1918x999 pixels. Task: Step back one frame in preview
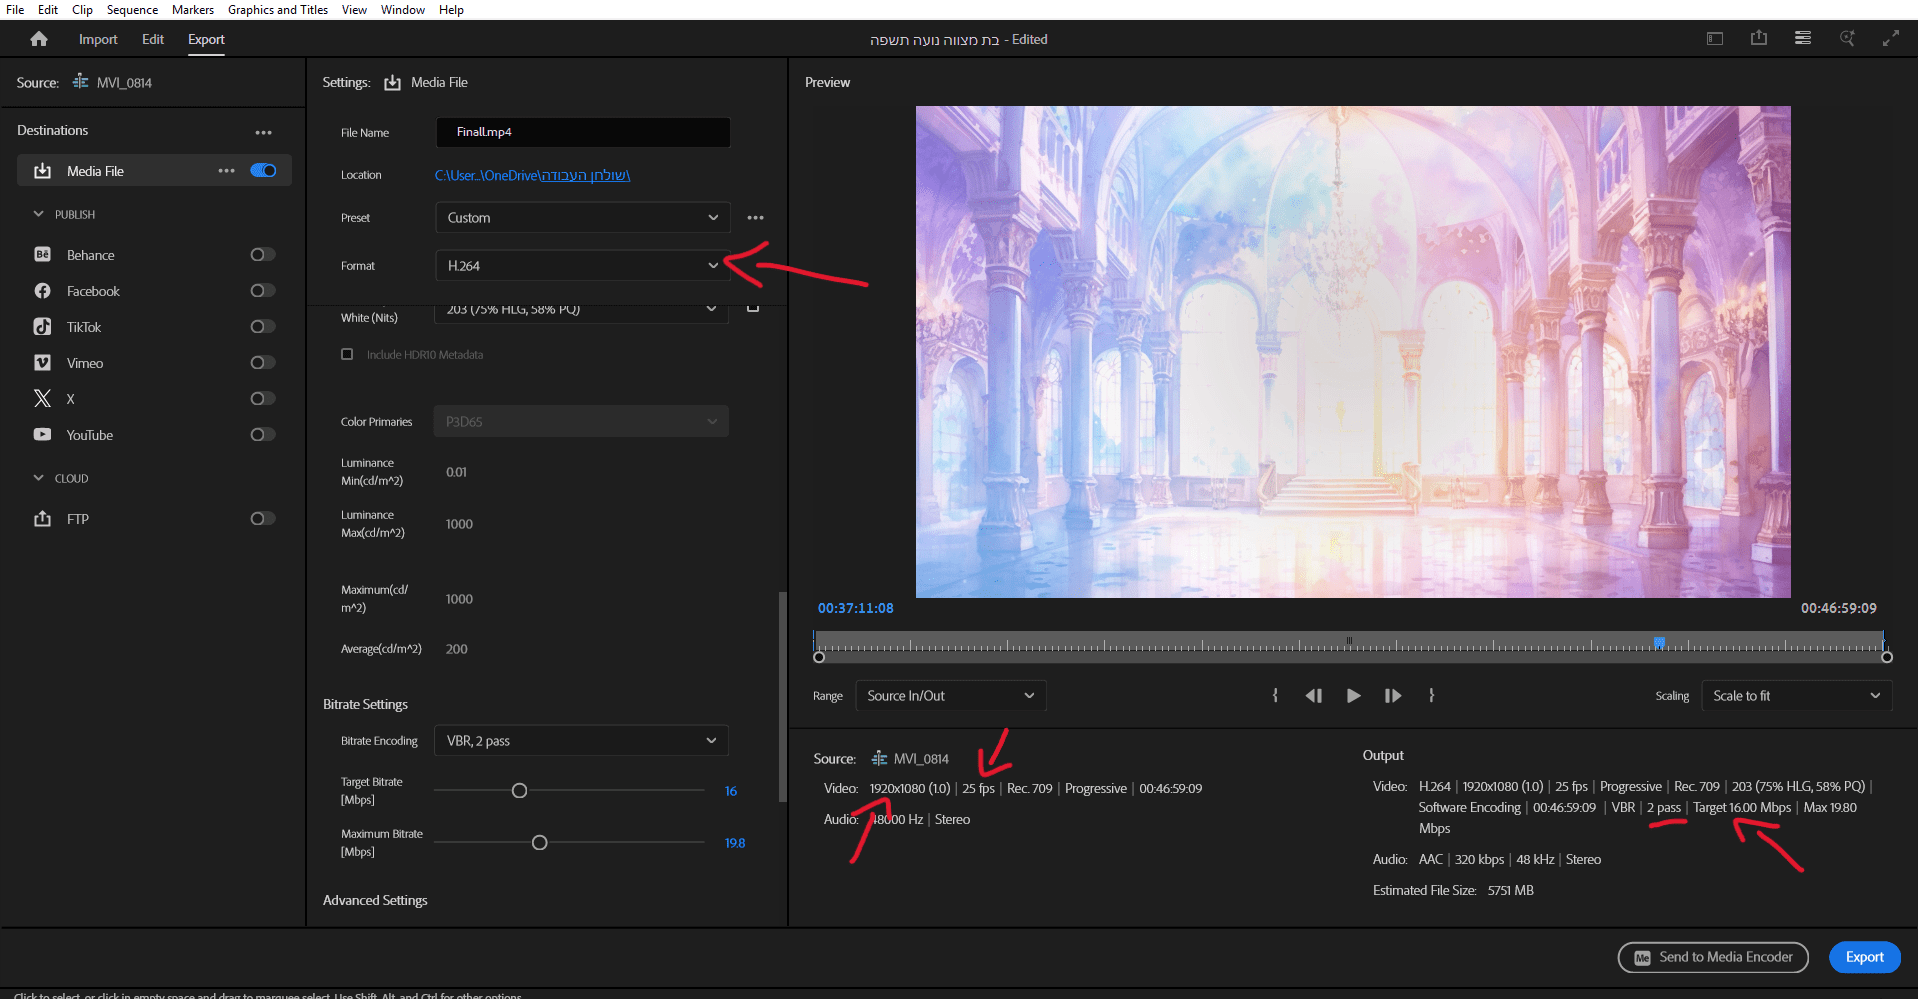[1313, 696]
